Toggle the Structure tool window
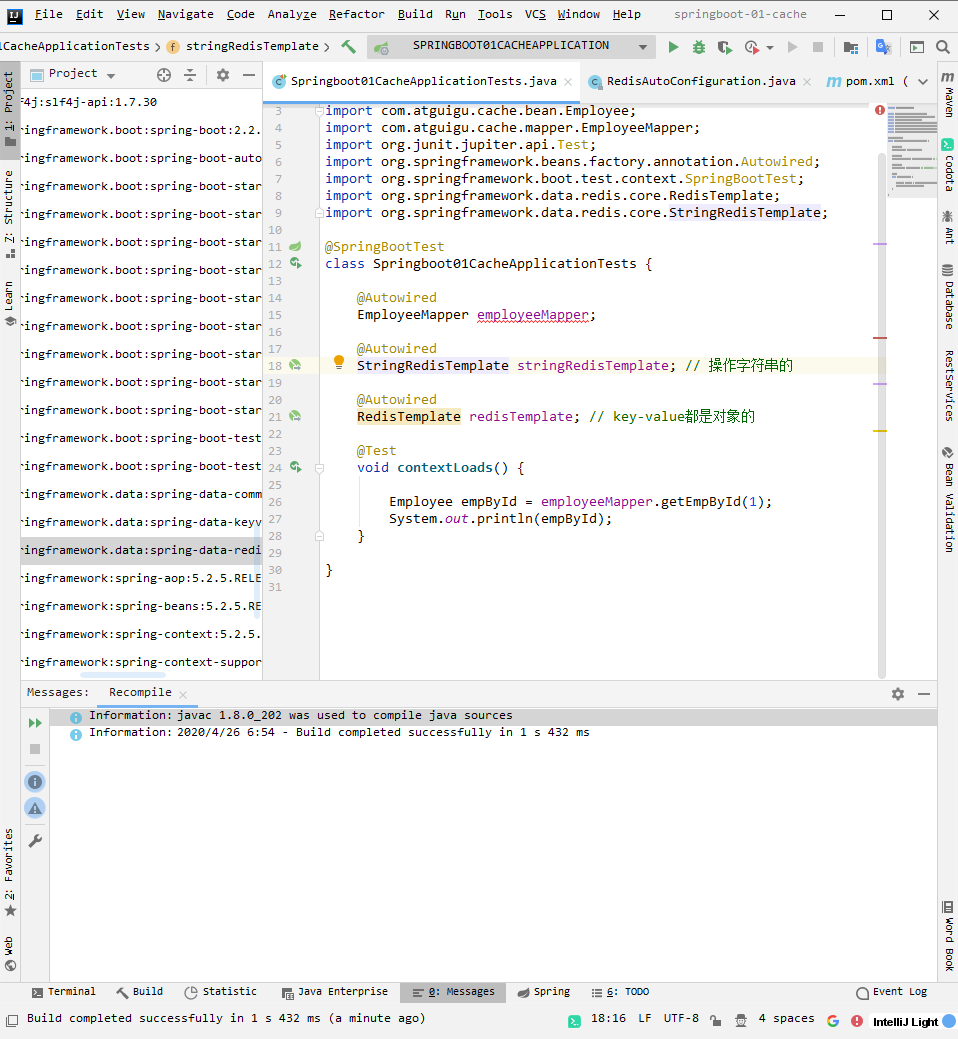958x1039 pixels. (x=9, y=212)
